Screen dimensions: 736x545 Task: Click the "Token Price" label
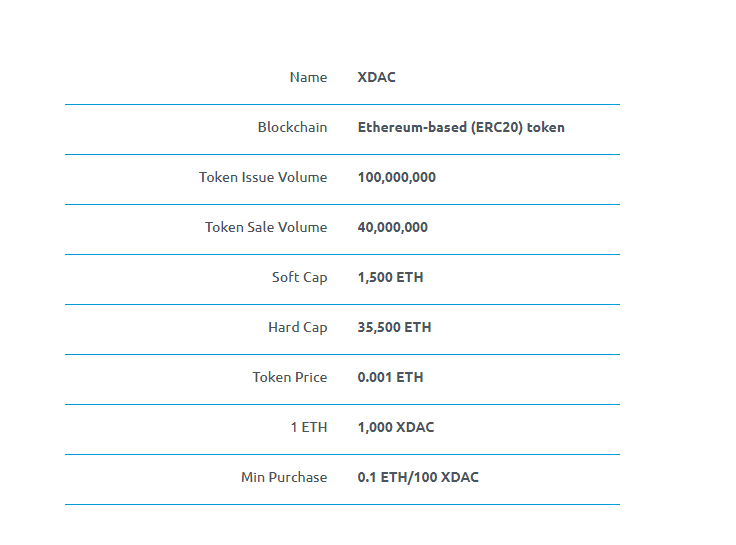click(x=289, y=377)
